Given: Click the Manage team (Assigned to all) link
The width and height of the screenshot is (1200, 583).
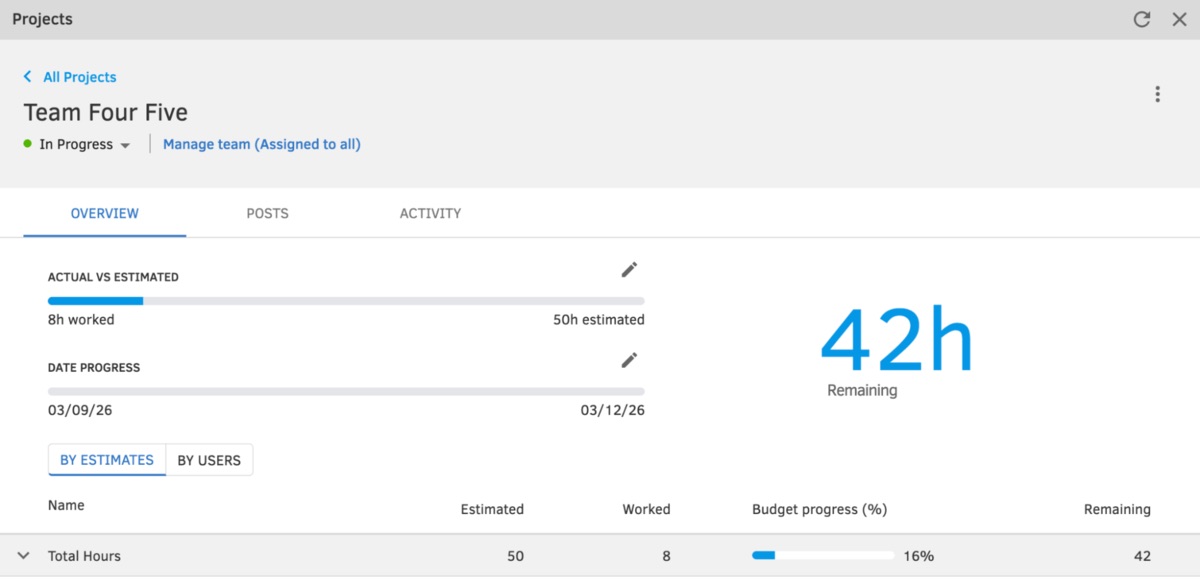Looking at the screenshot, I should pyautogui.click(x=261, y=144).
